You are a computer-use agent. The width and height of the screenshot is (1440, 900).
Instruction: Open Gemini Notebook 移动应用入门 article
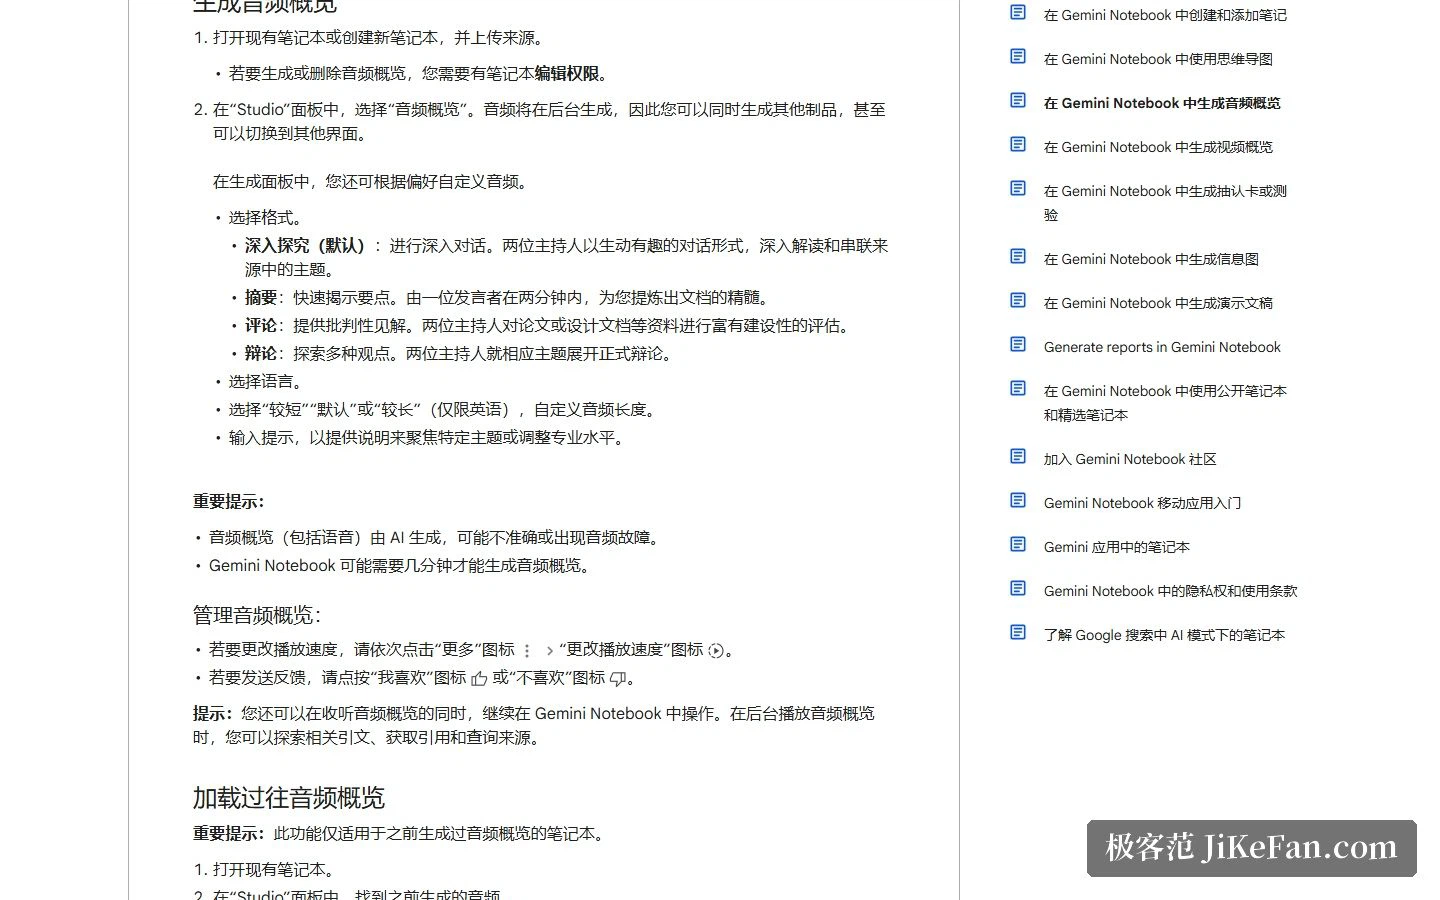coord(1142,503)
